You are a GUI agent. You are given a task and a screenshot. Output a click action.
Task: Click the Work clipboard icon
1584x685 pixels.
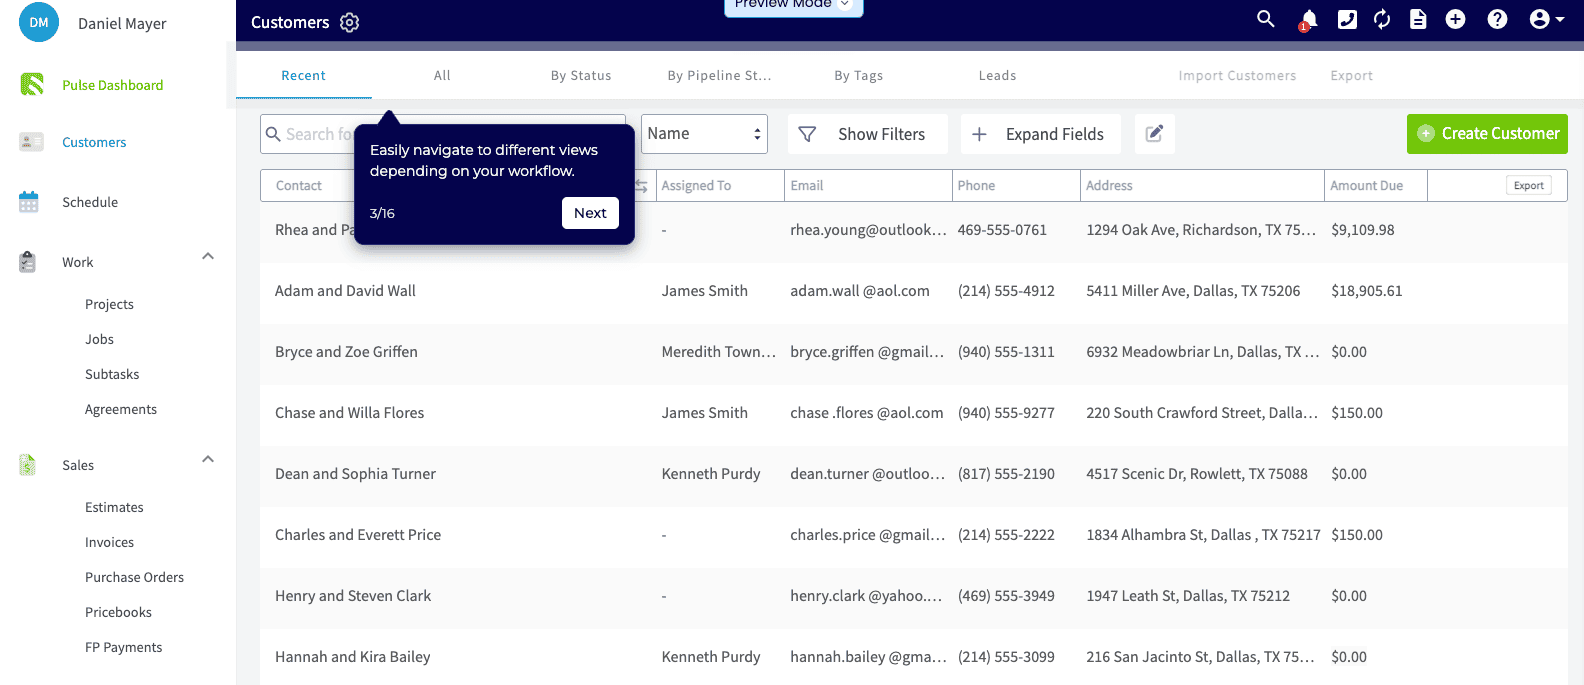[28, 262]
